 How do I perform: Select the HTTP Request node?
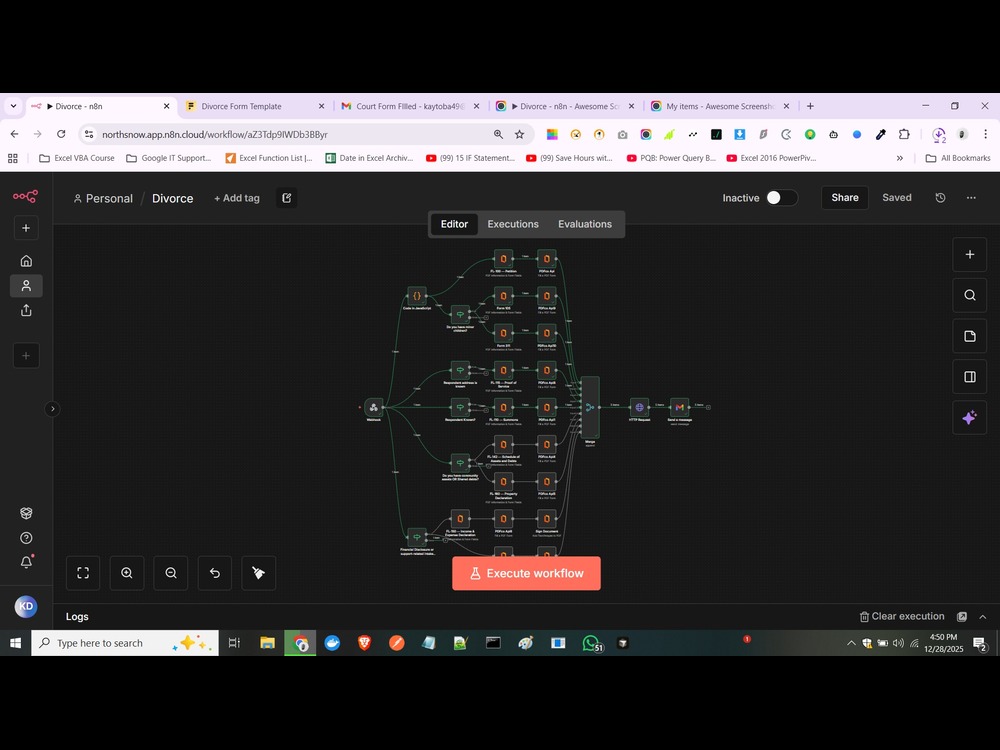[x=639, y=407]
